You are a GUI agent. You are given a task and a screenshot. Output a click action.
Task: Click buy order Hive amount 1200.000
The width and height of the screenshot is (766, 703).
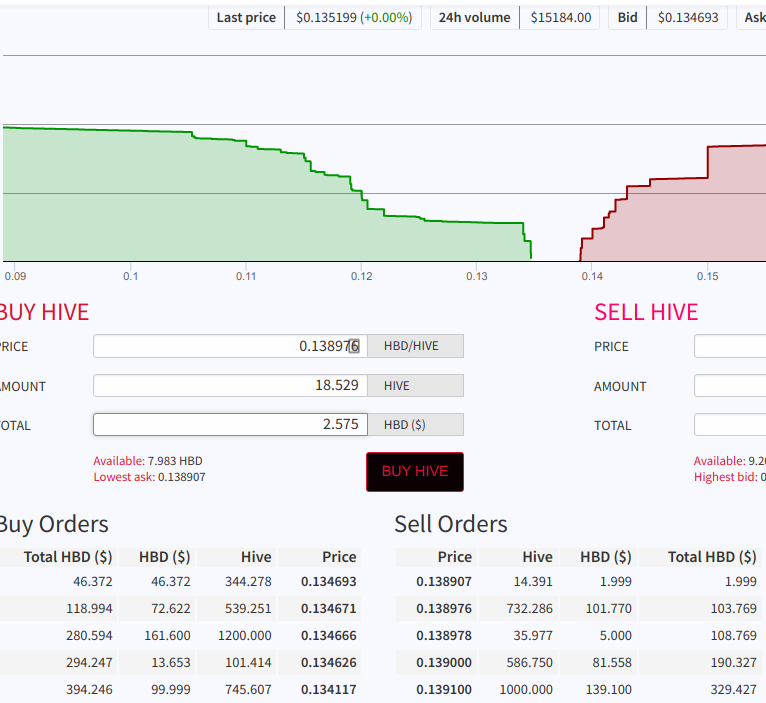(245, 636)
